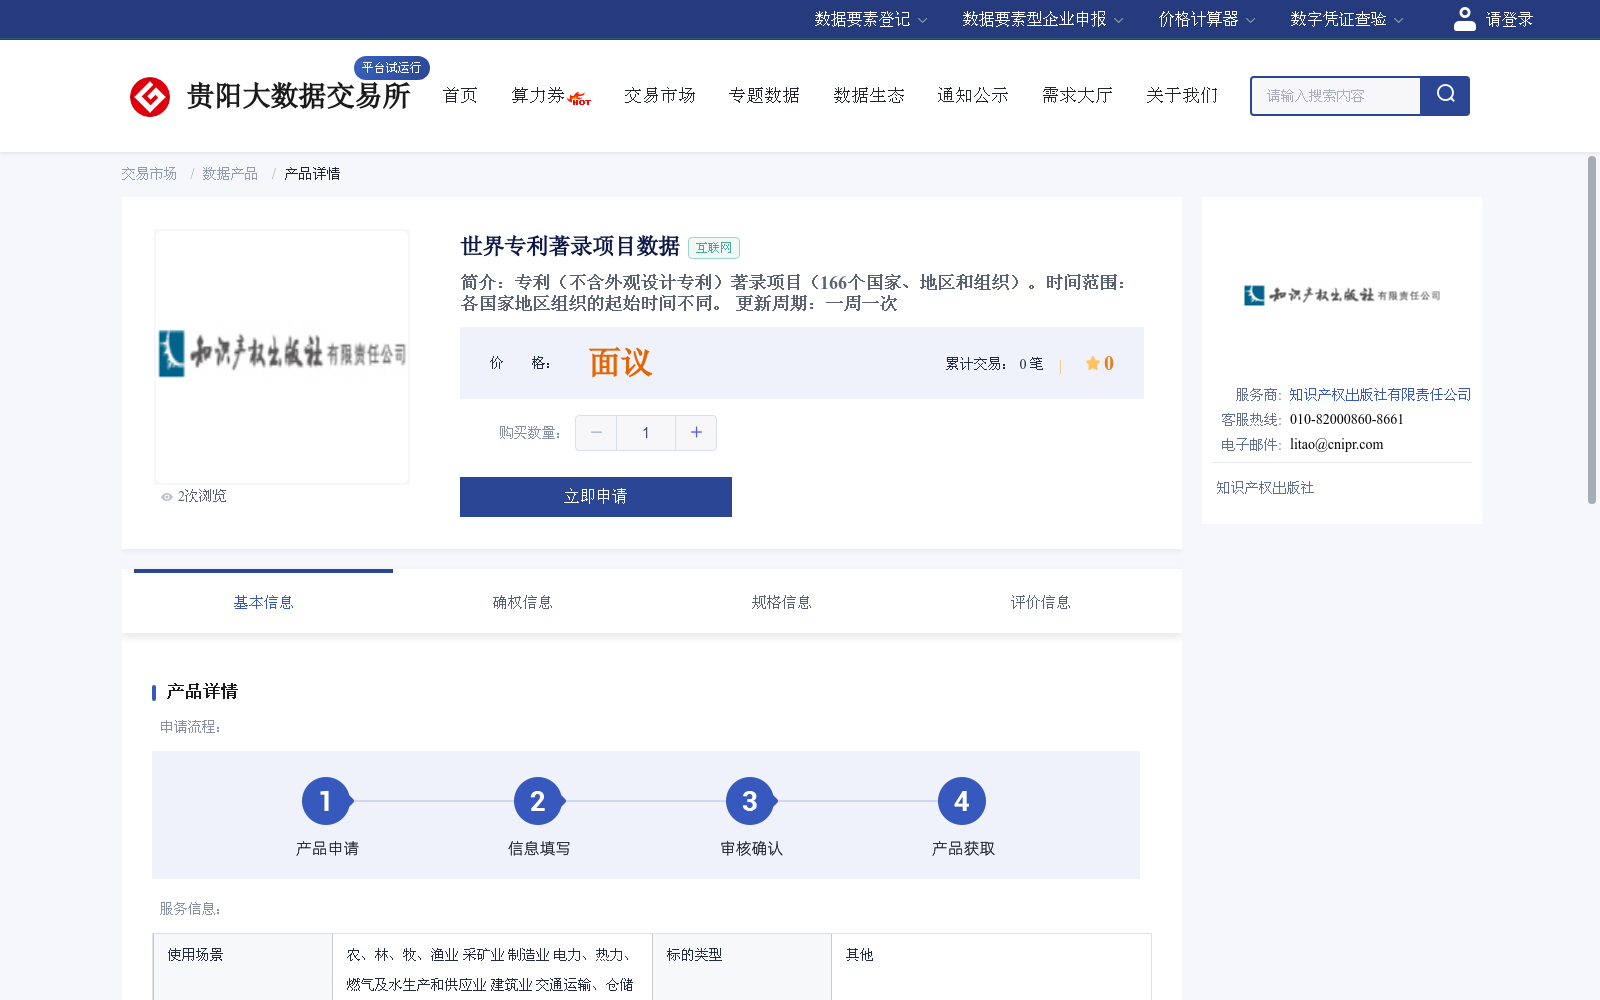Click the 平台试运行 badge
This screenshot has height=1000, width=1600.
point(392,68)
